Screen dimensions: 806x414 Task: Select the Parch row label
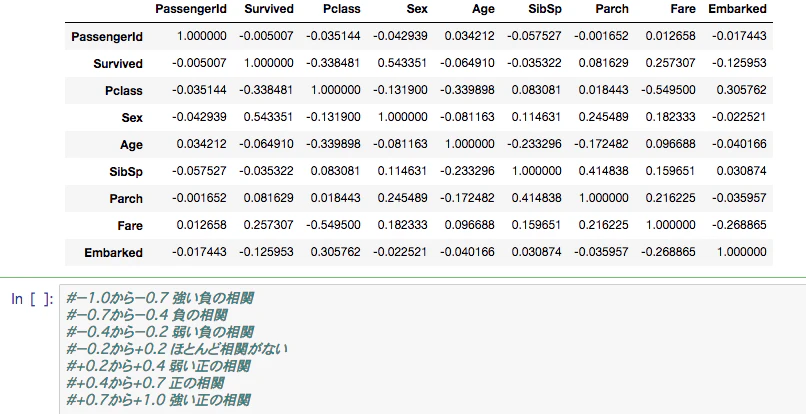click(126, 199)
